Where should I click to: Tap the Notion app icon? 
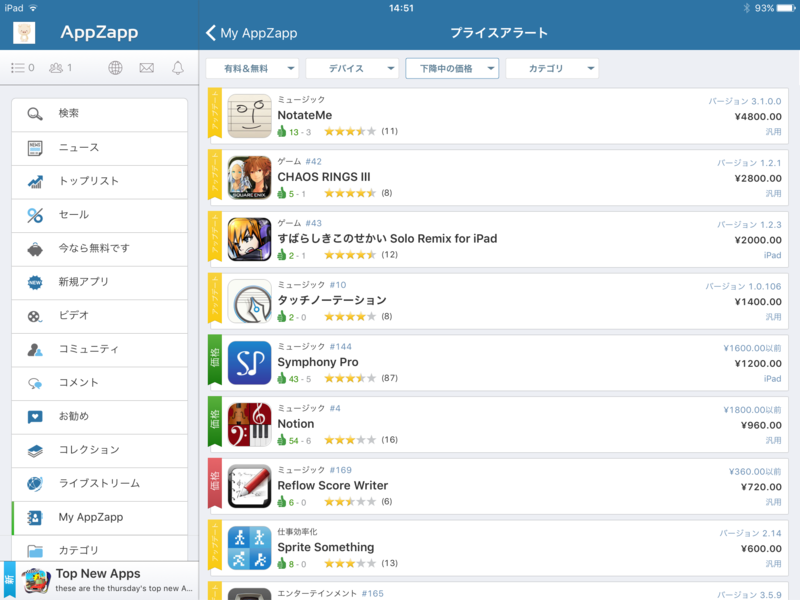click(x=249, y=424)
